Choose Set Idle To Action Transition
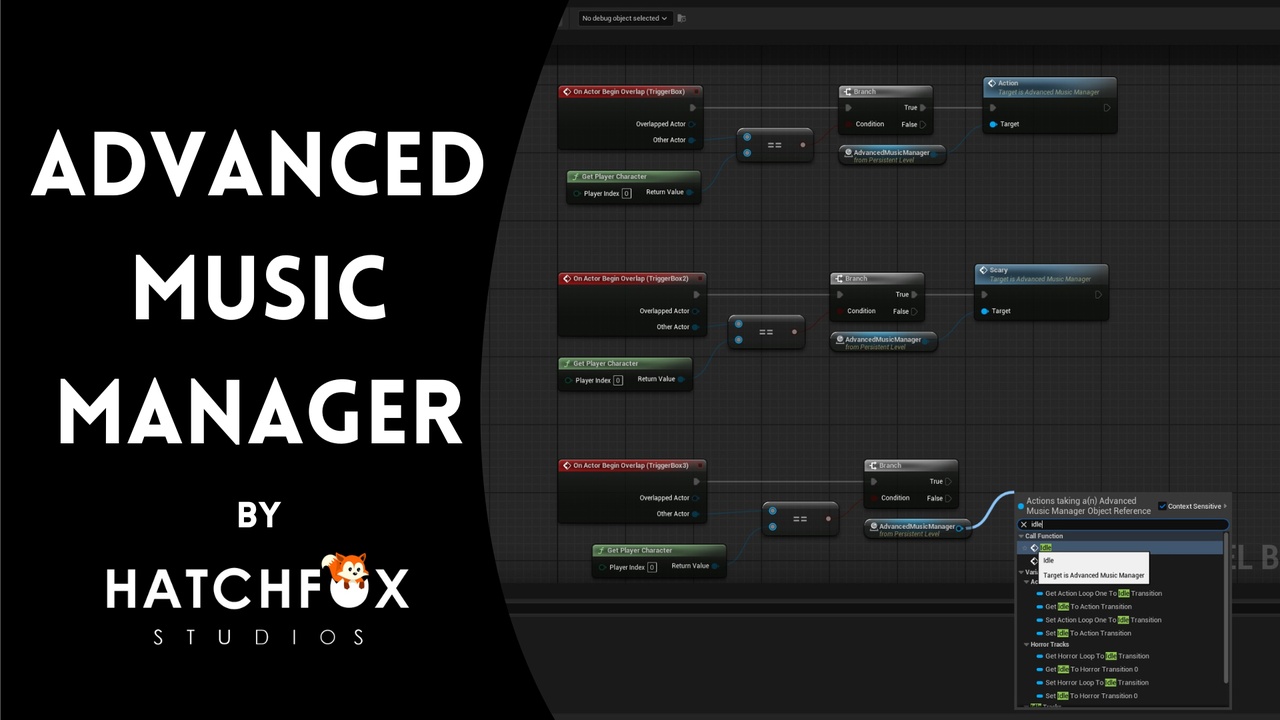Image resolution: width=1280 pixels, height=720 pixels. click(x=1088, y=633)
